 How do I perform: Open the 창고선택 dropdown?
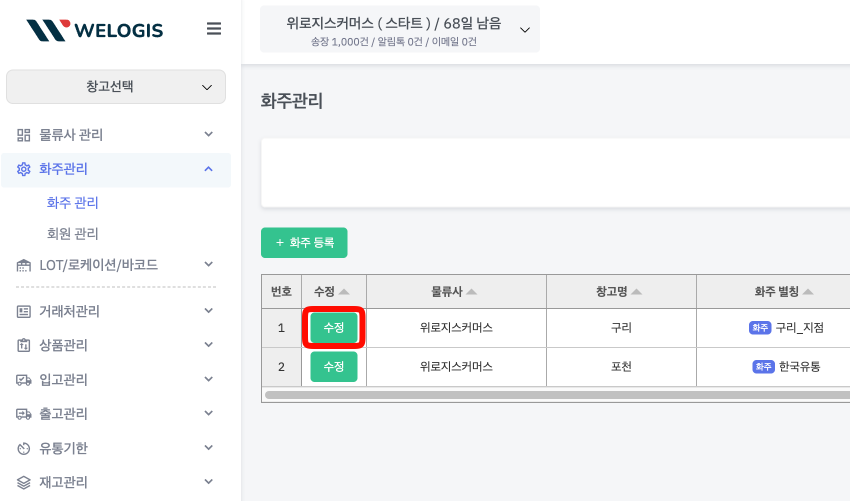click(116, 87)
